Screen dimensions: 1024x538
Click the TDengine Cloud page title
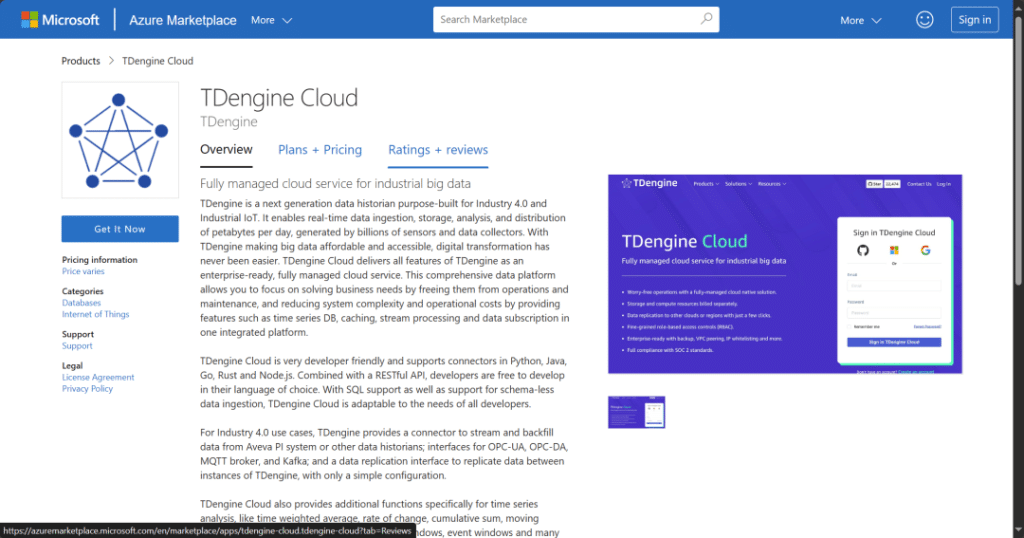(x=279, y=98)
